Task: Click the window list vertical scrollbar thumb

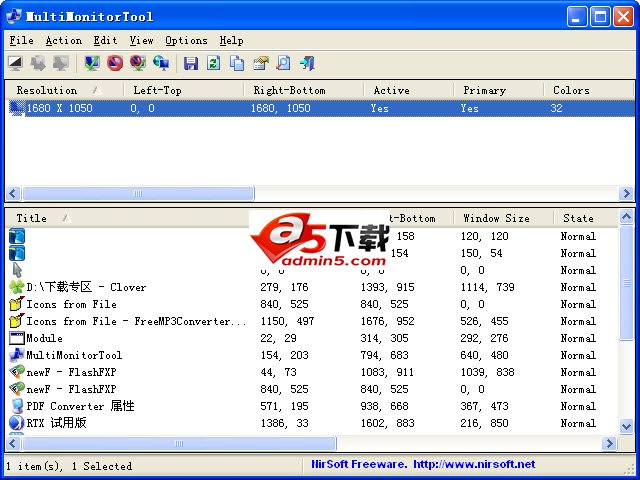Action: click(626, 282)
